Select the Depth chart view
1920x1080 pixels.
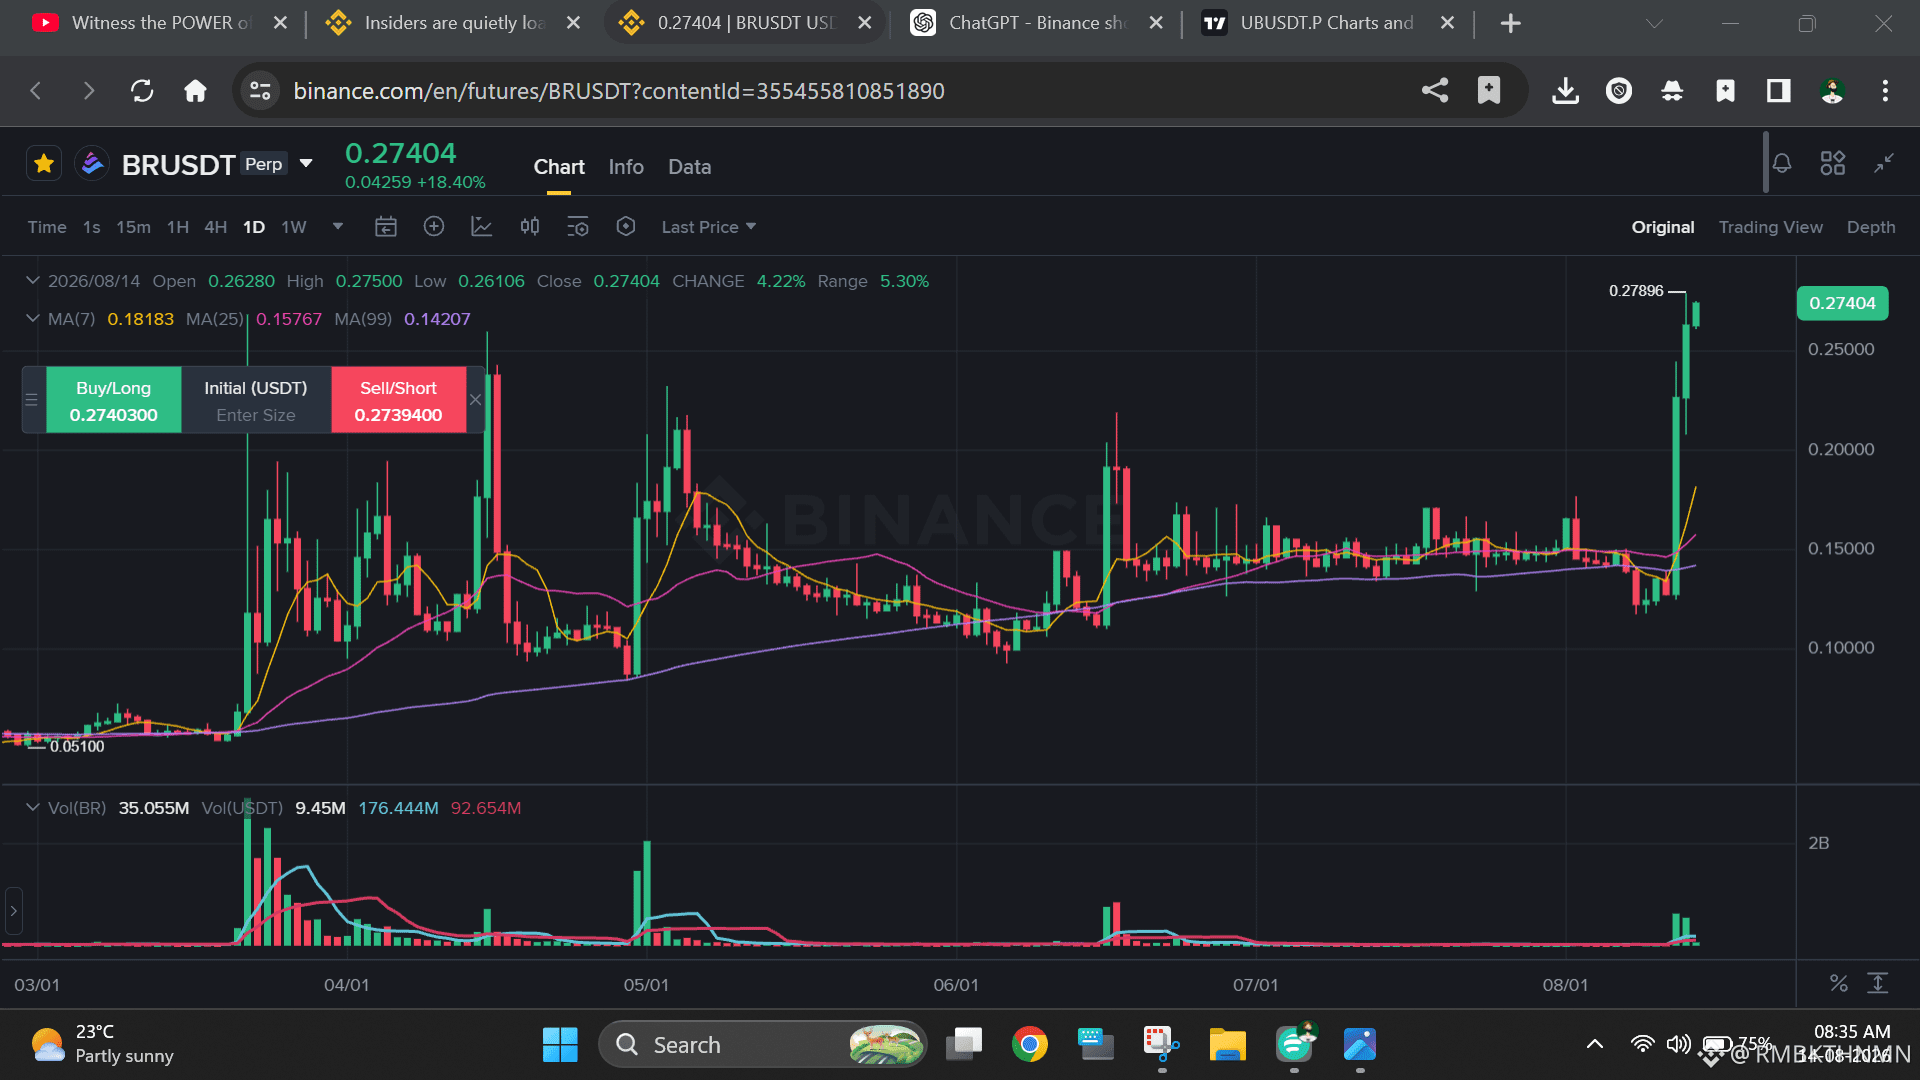point(1871,227)
